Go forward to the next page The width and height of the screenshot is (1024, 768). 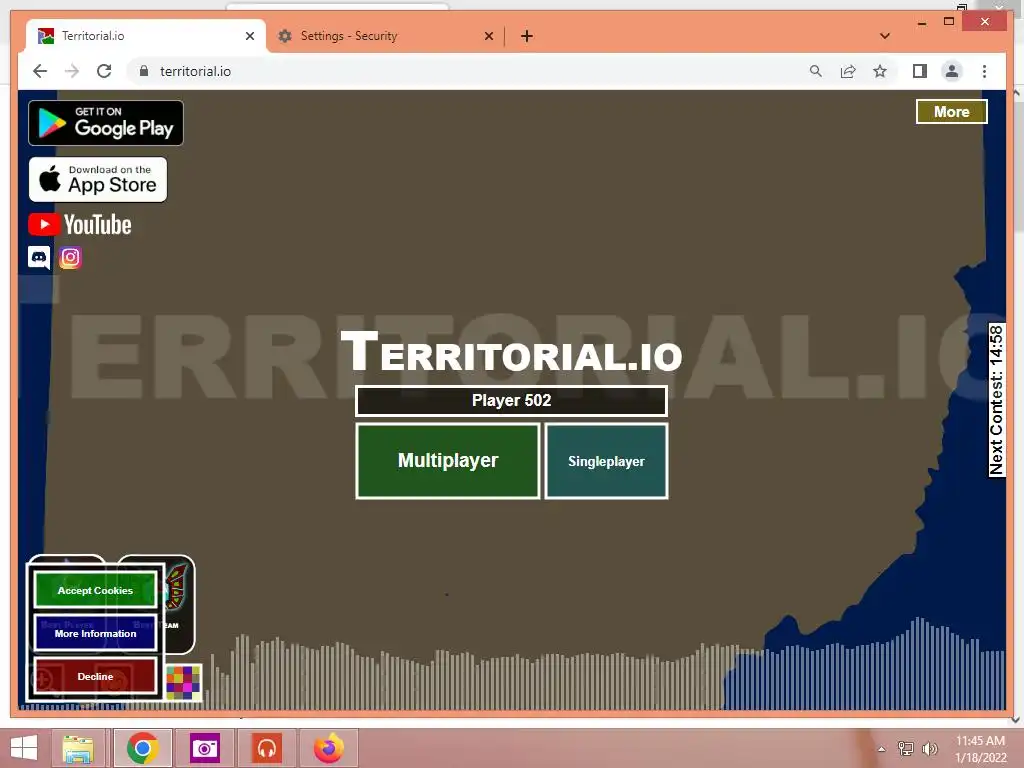click(72, 71)
